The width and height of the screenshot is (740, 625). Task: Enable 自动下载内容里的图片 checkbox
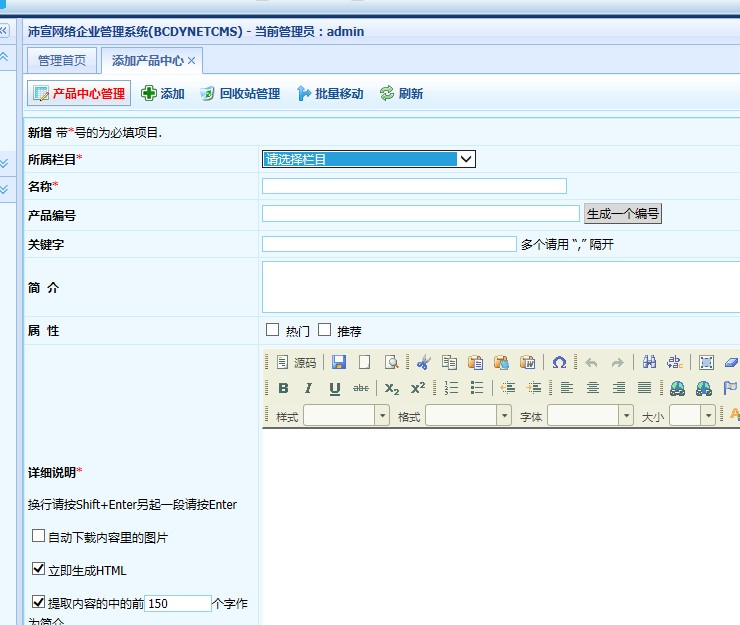click(x=39, y=536)
